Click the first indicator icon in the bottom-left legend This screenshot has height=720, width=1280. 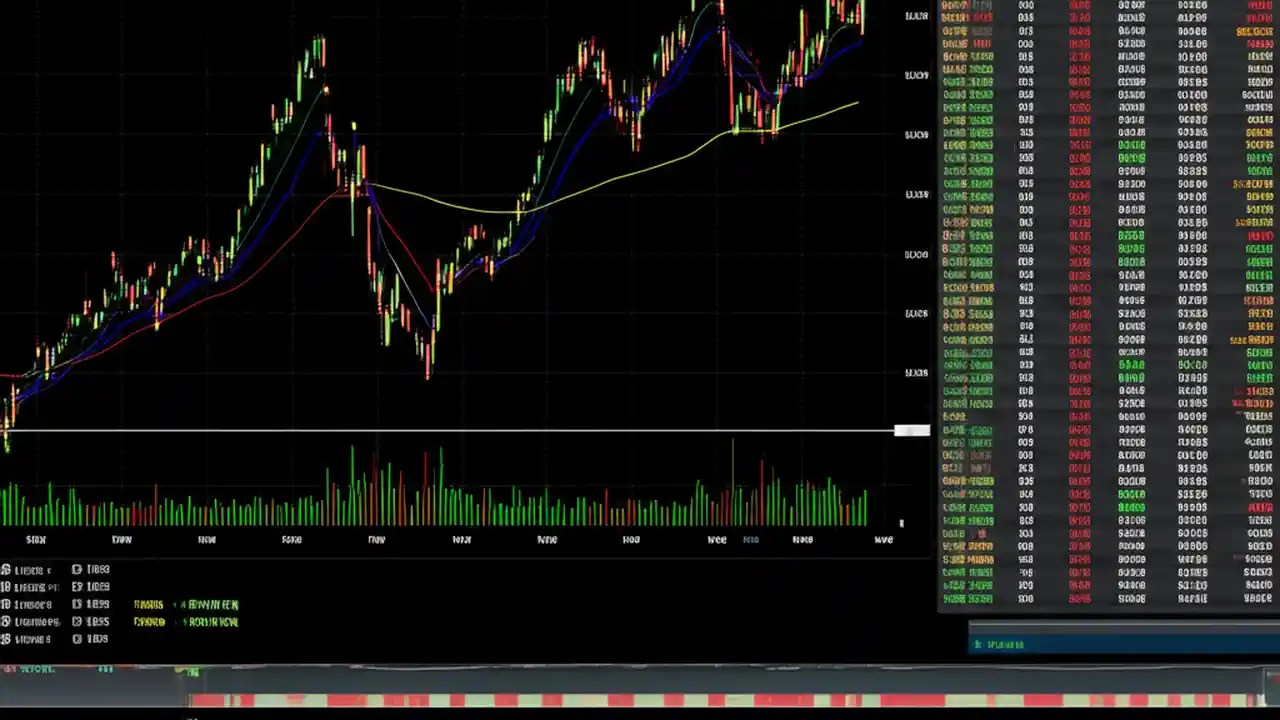pos(8,569)
